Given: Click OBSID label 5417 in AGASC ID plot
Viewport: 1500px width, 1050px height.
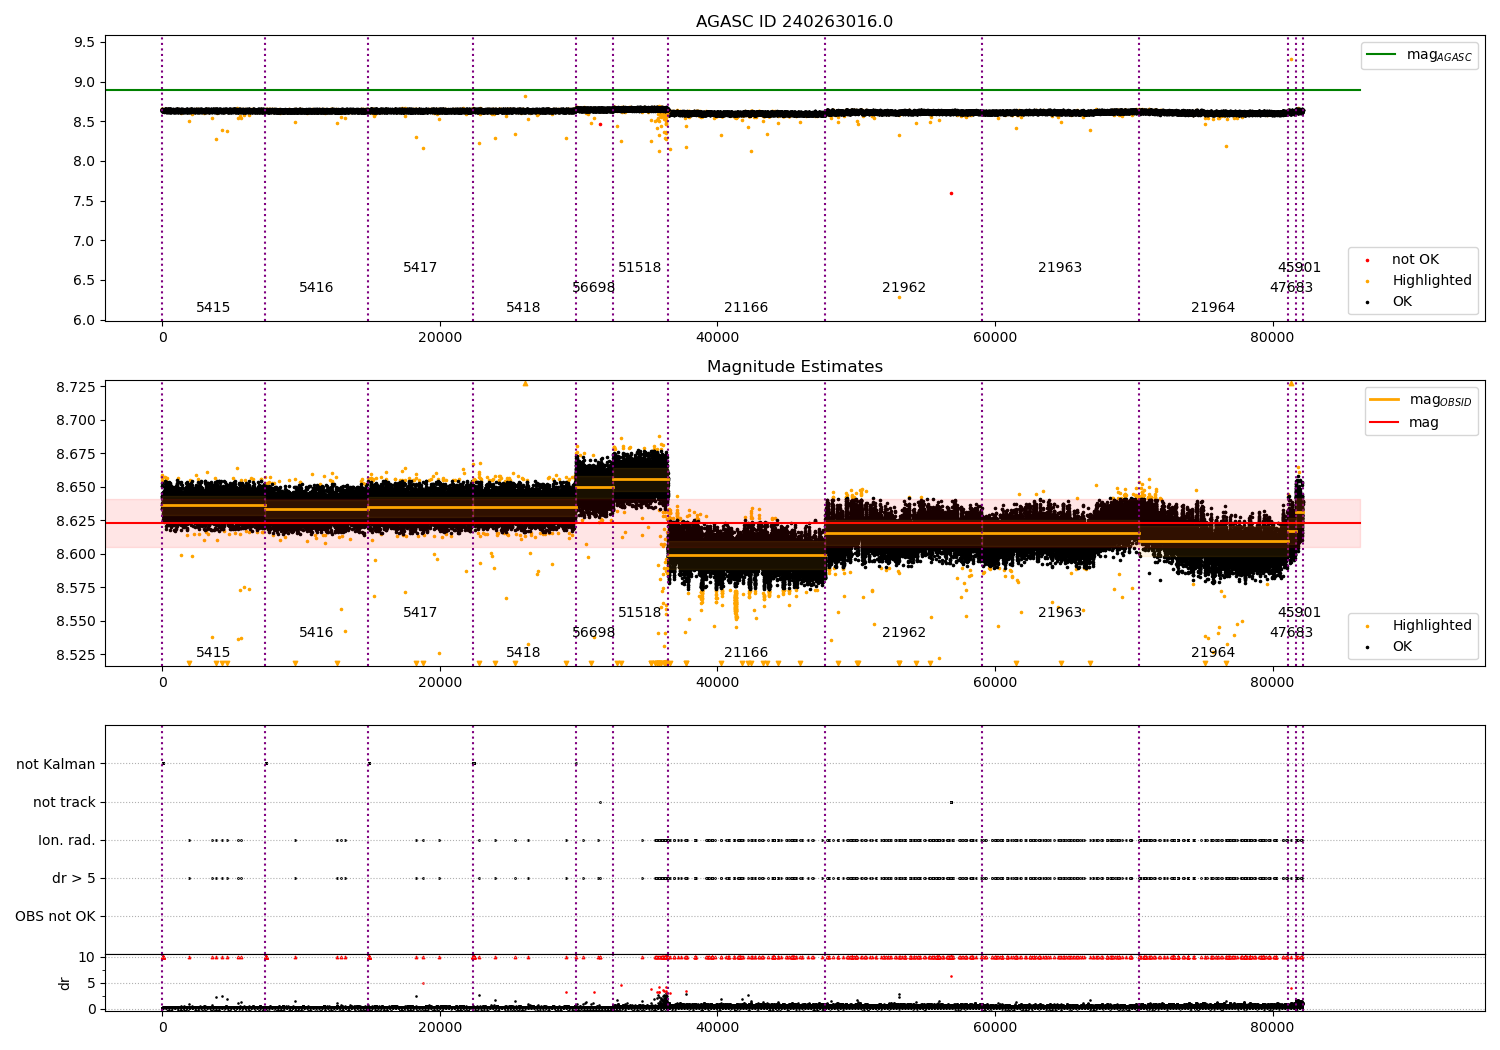Looking at the screenshot, I should point(420,267).
